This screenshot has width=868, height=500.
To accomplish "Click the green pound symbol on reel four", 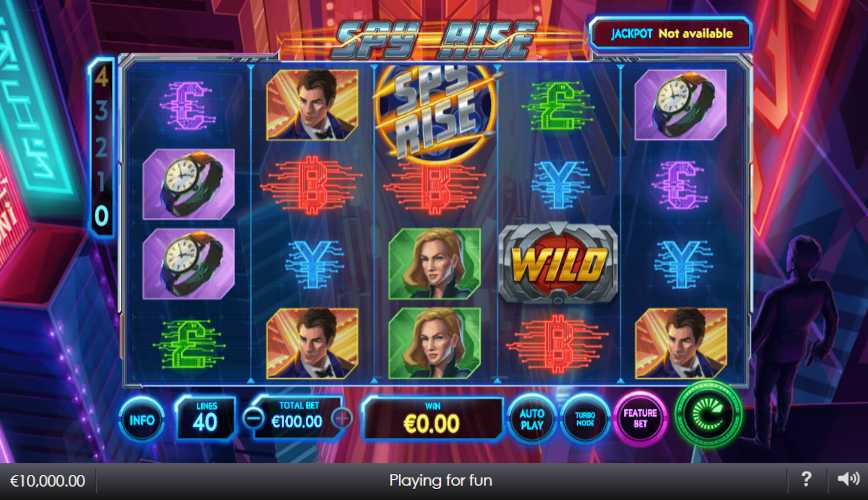I will 558,105.
